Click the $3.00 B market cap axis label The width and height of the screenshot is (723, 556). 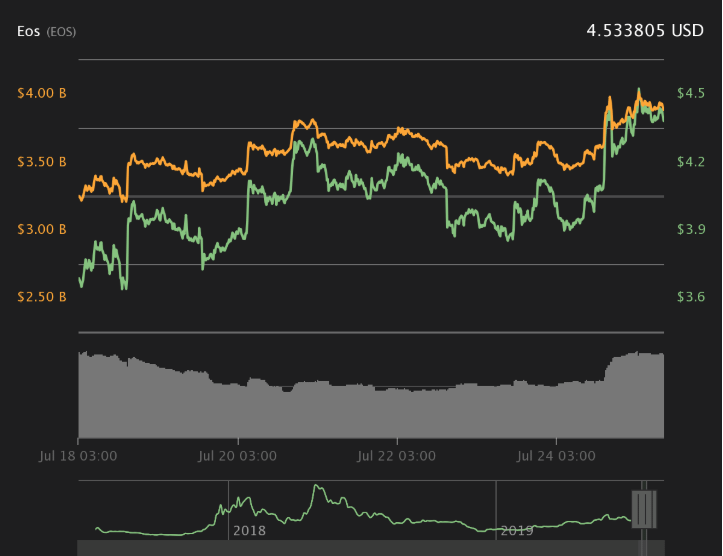[42, 229]
